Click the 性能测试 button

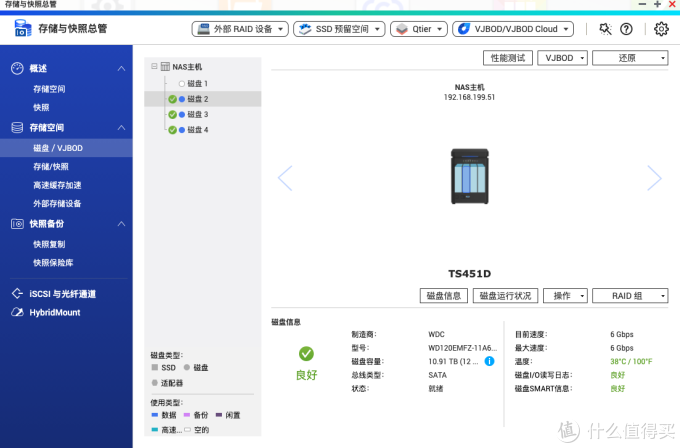[508, 58]
